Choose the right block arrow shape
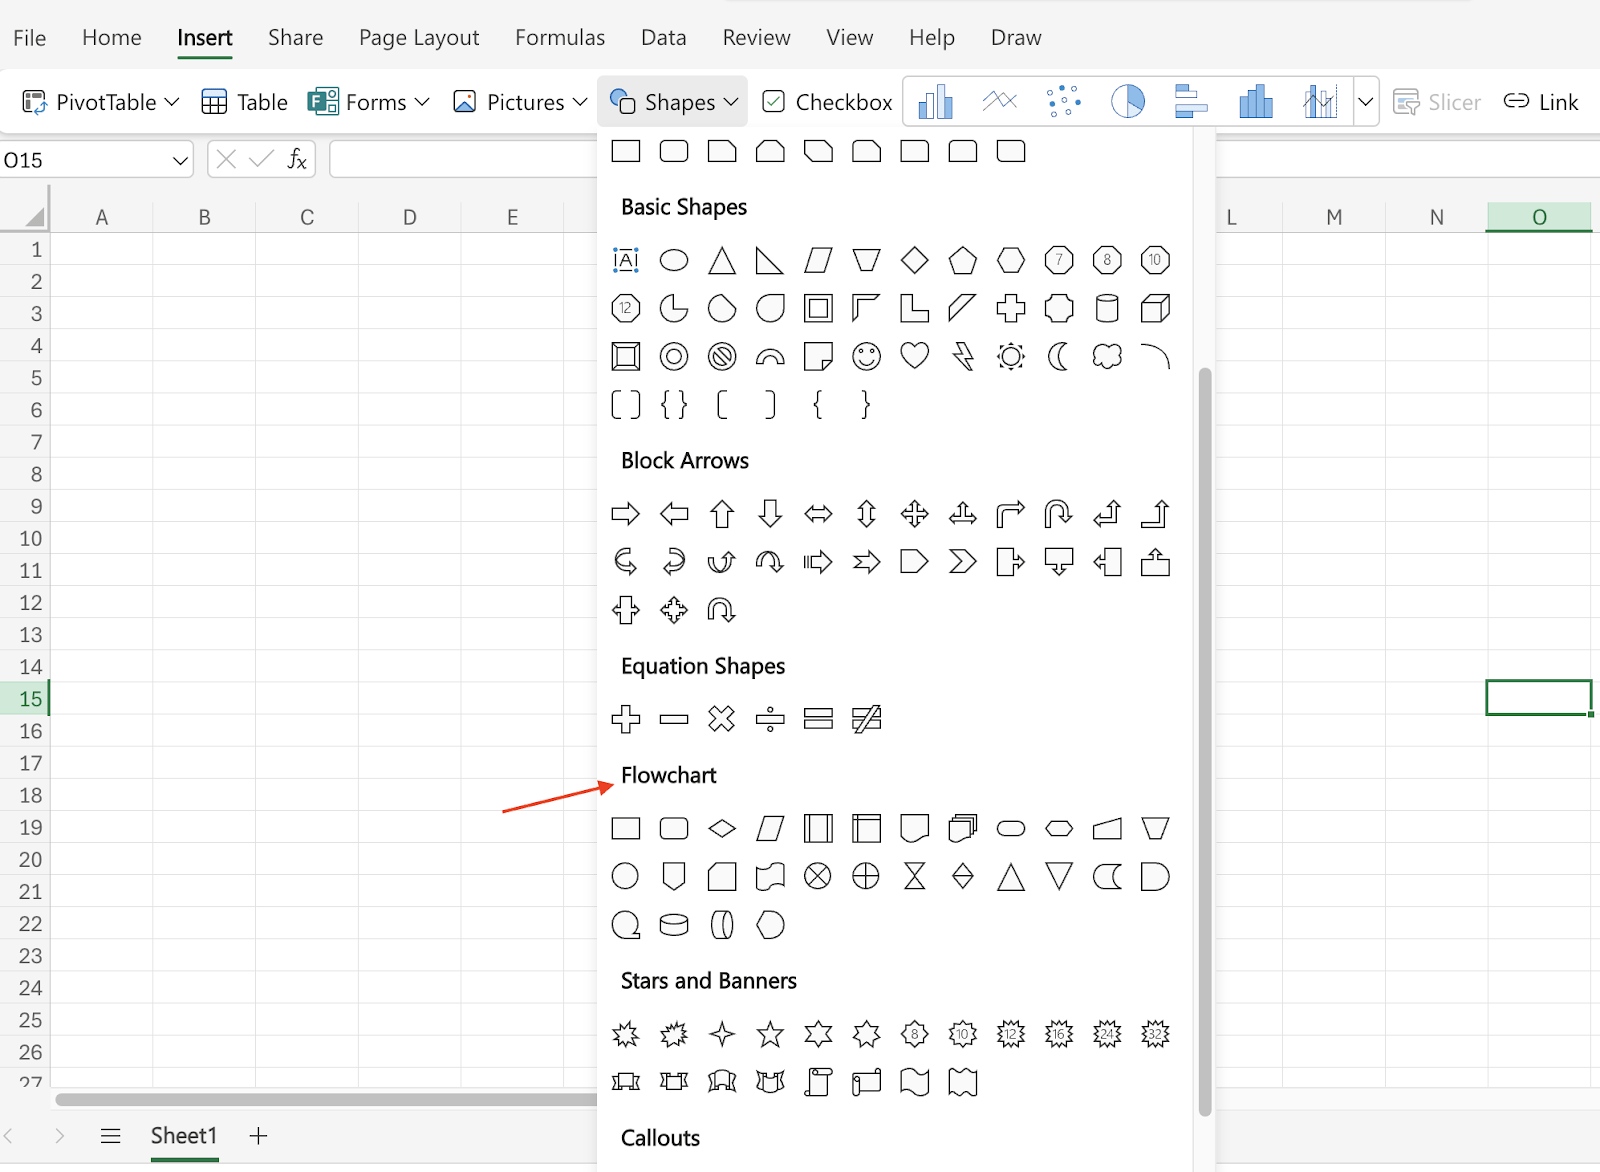 626,515
